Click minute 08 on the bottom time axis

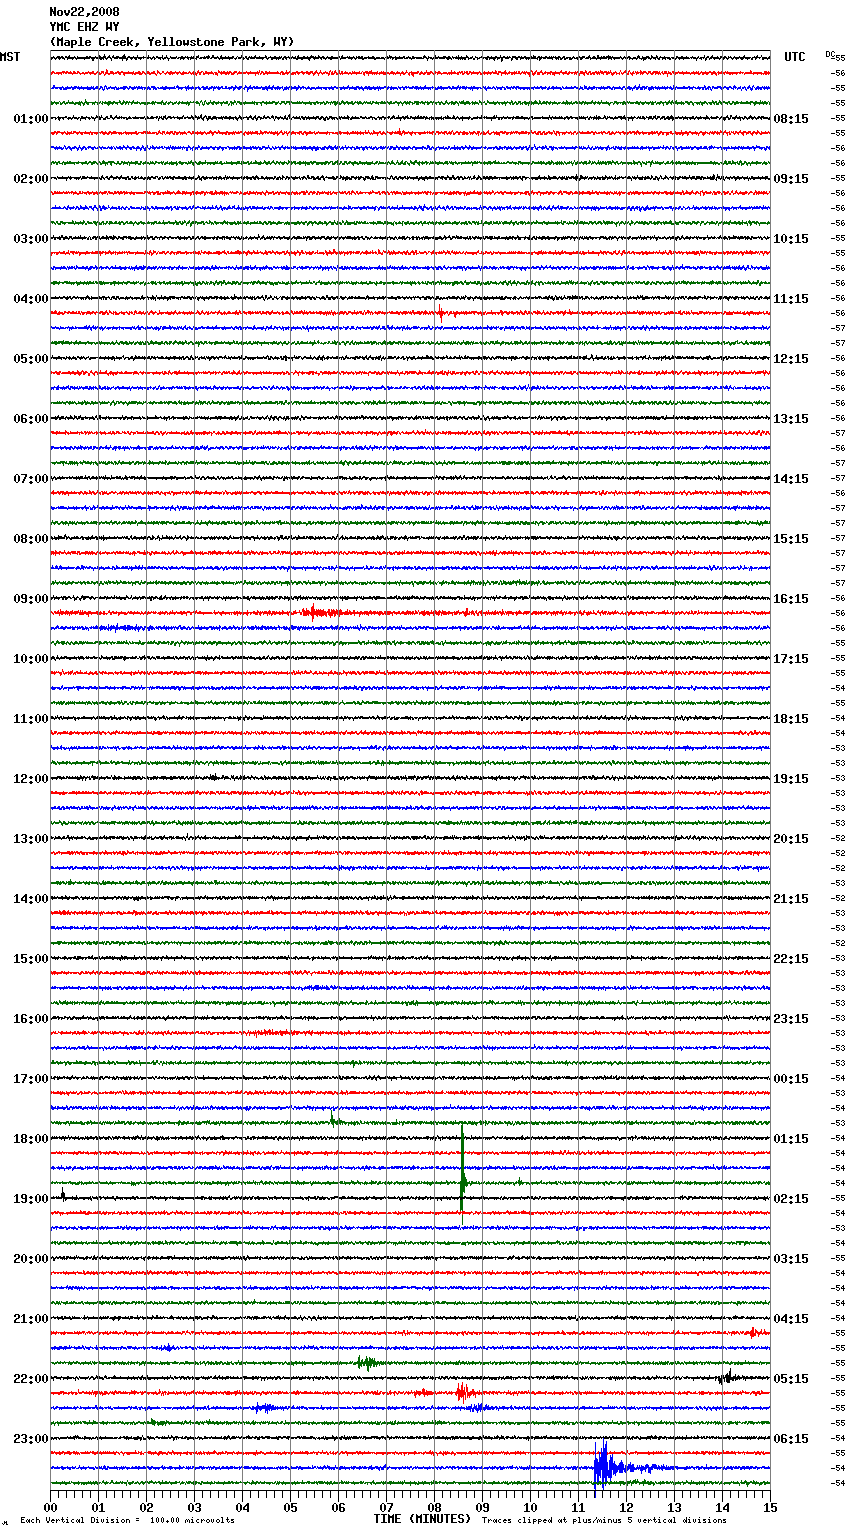click(x=434, y=1507)
